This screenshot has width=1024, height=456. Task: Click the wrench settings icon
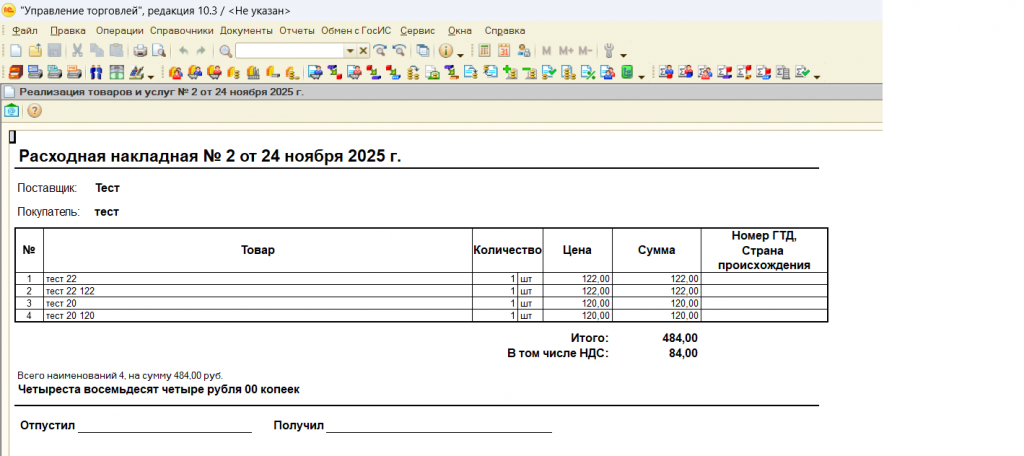[x=611, y=51]
